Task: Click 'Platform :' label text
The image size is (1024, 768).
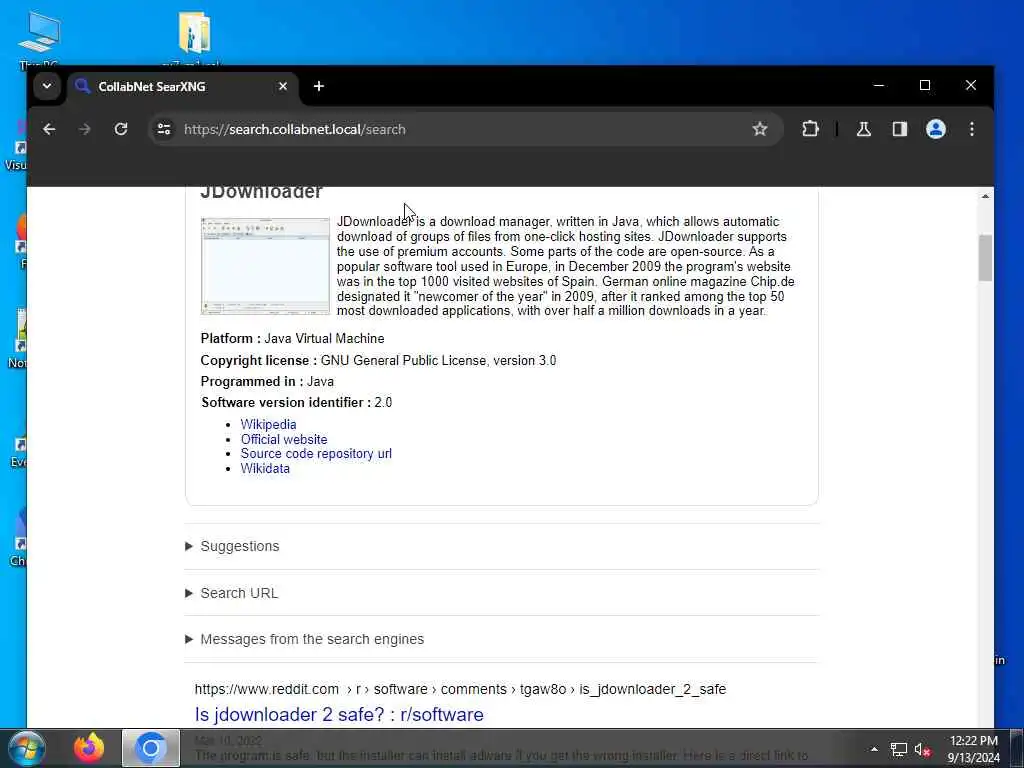Action: point(231,339)
